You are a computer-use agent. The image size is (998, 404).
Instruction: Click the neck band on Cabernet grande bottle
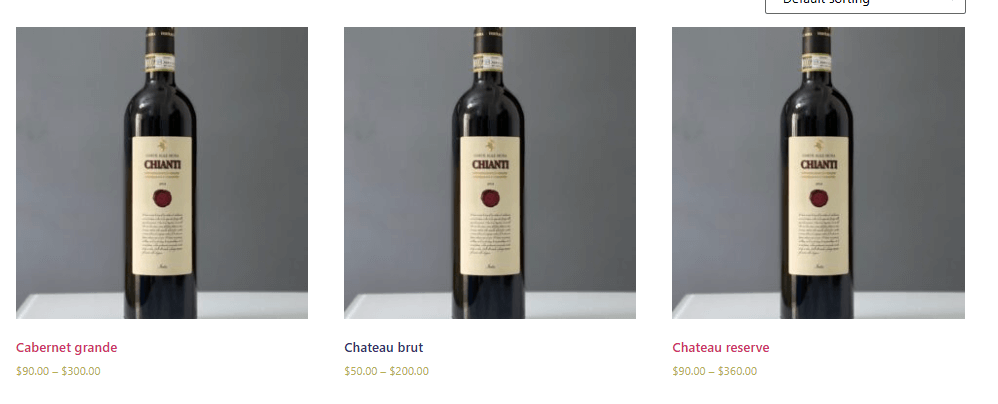pyautogui.click(x=162, y=61)
